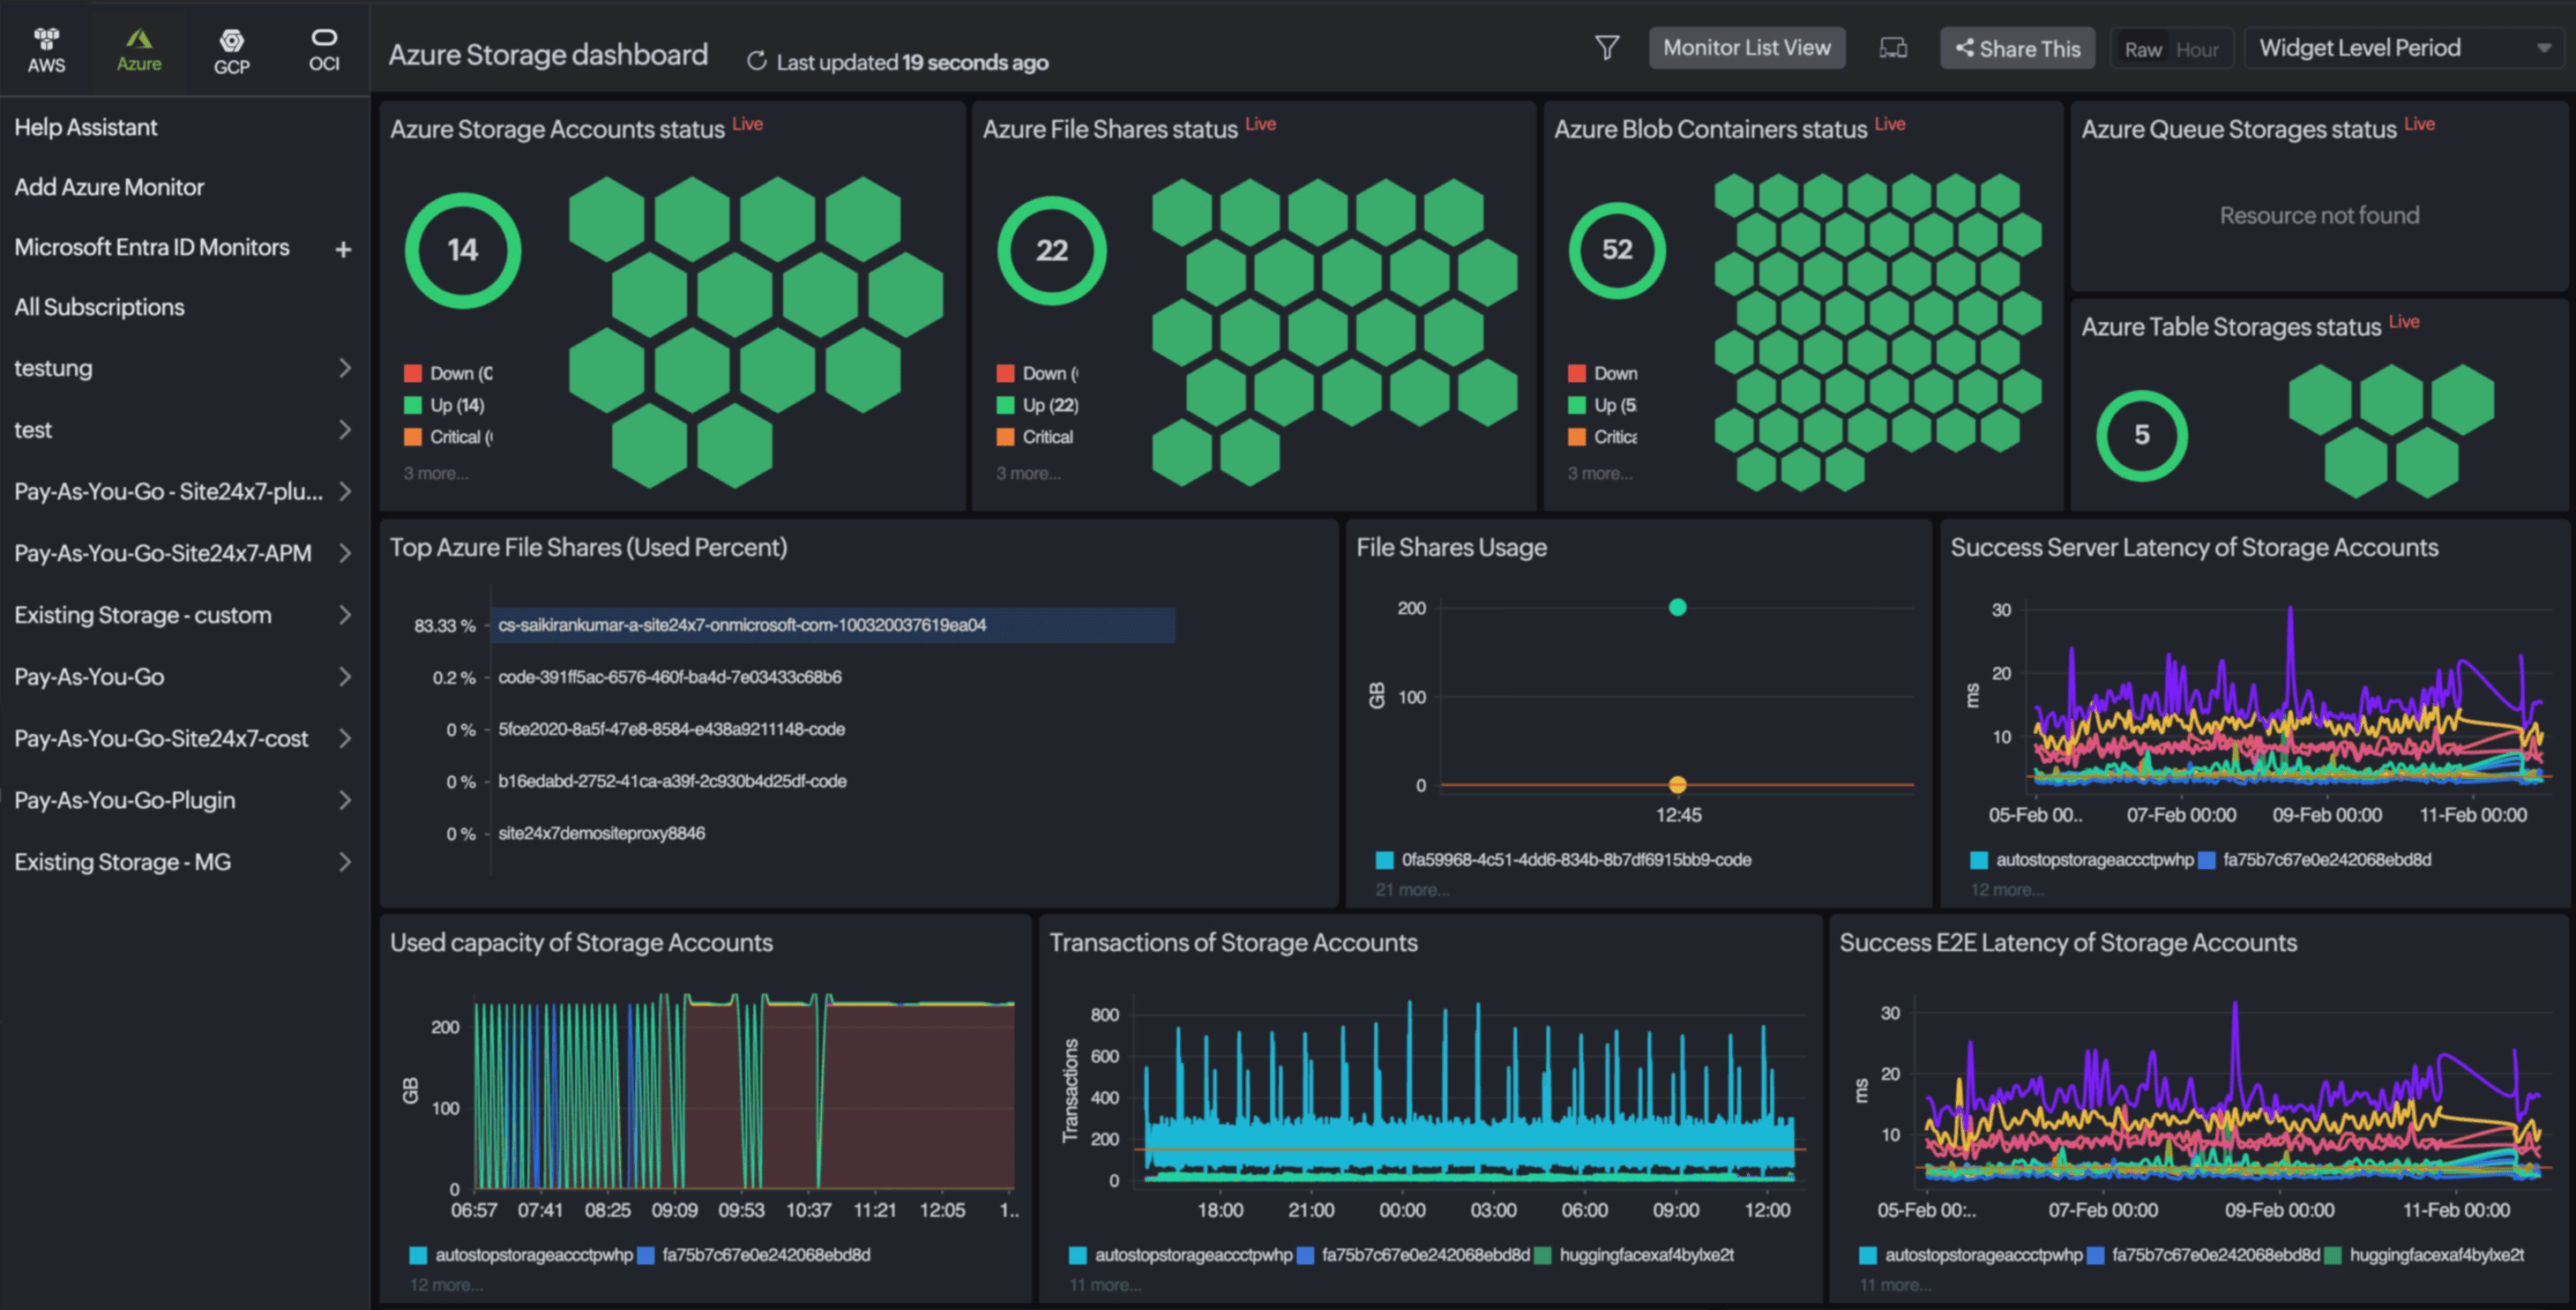The image size is (2576, 1310).
Task: Switch the data granularity to Hour
Action: coord(2197,47)
